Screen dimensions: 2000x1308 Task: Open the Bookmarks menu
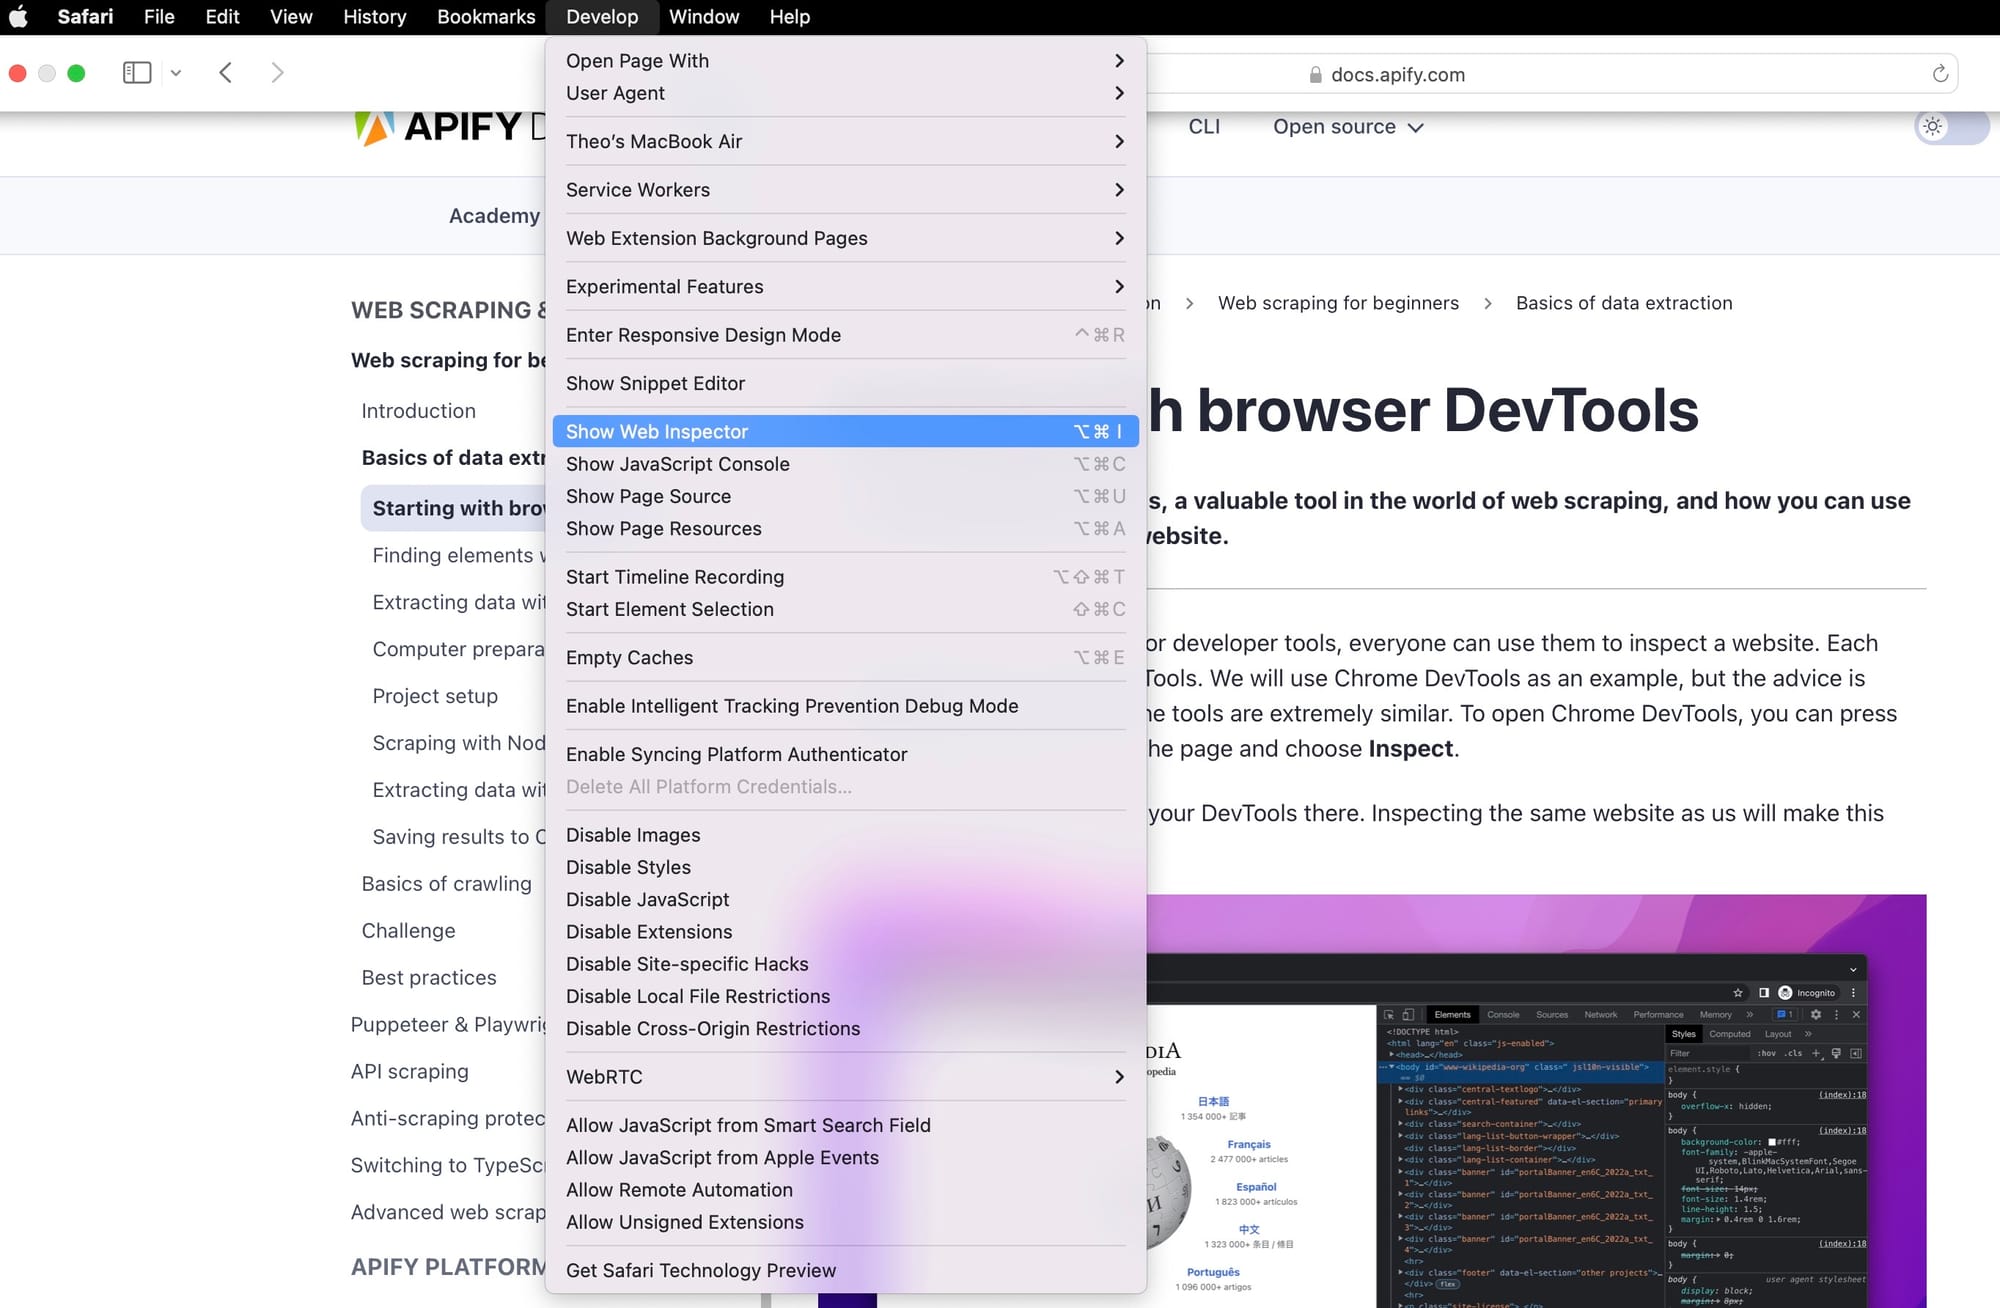pos(485,16)
